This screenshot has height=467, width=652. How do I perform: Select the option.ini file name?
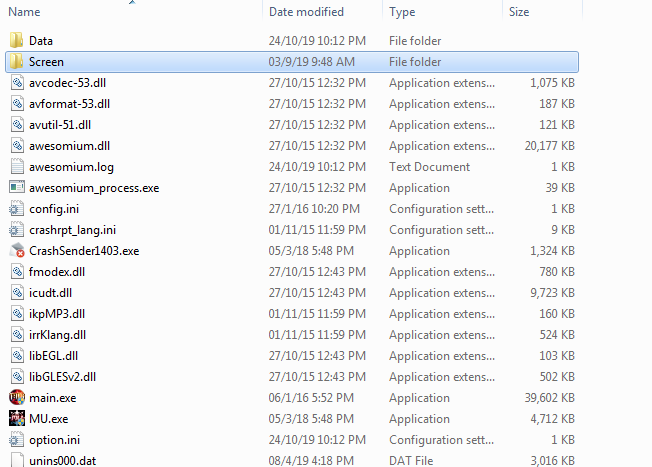[56, 440]
